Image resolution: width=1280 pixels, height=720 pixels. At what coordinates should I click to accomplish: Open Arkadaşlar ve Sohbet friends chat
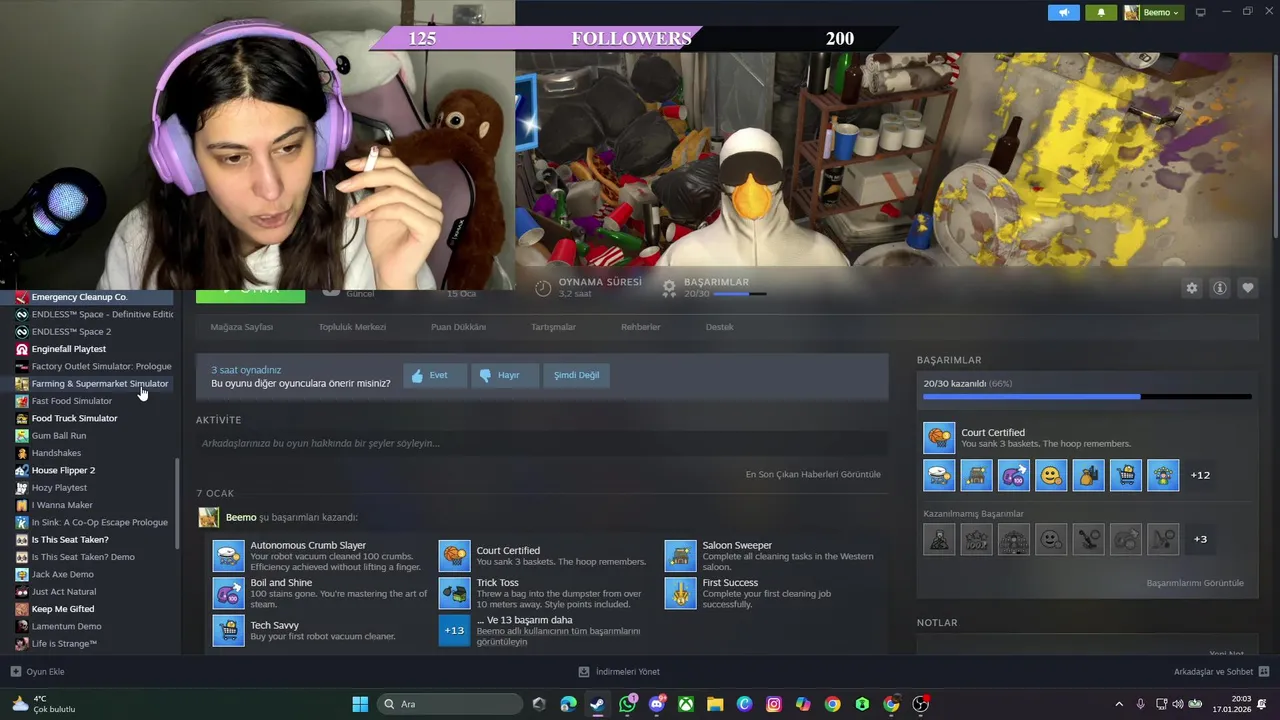point(1221,672)
